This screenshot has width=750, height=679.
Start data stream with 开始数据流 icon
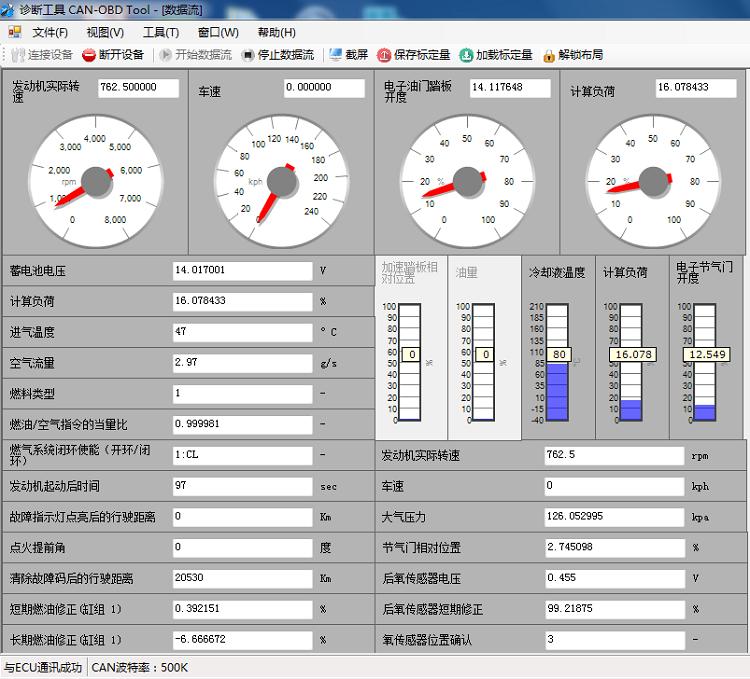[x=165, y=55]
